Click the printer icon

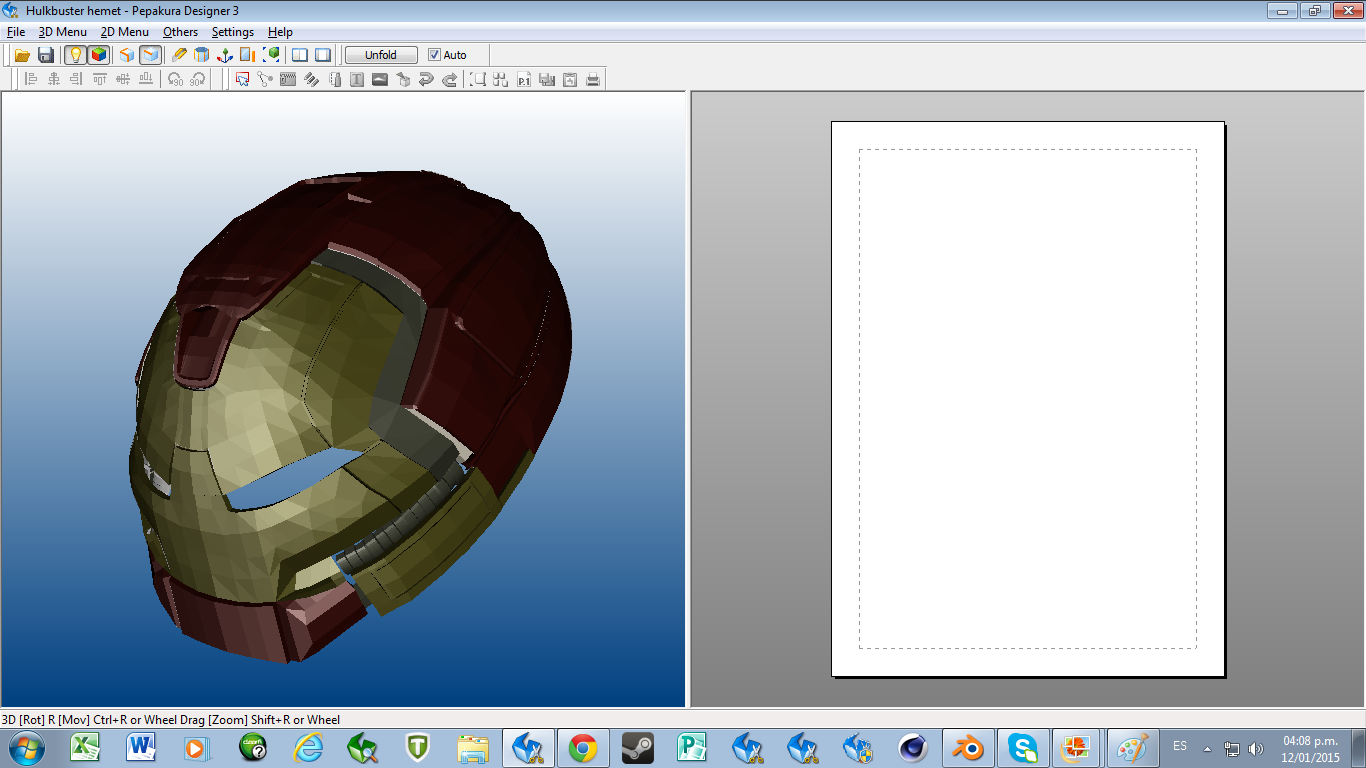point(593,79)
